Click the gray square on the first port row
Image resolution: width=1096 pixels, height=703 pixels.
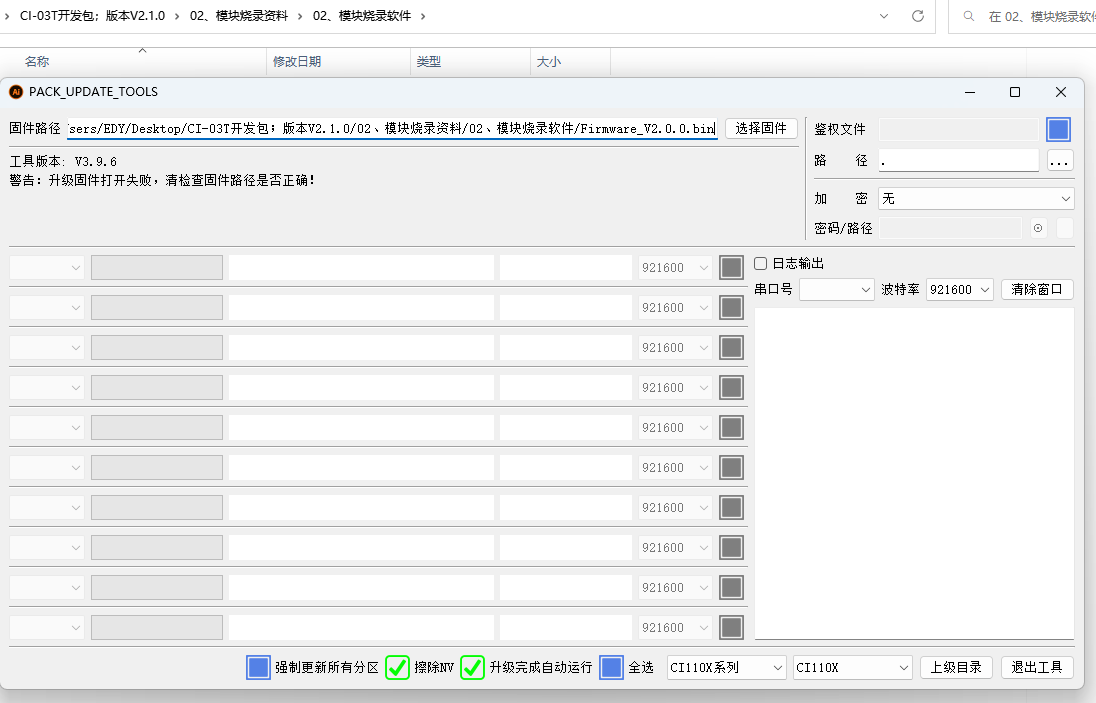[731, 268]
